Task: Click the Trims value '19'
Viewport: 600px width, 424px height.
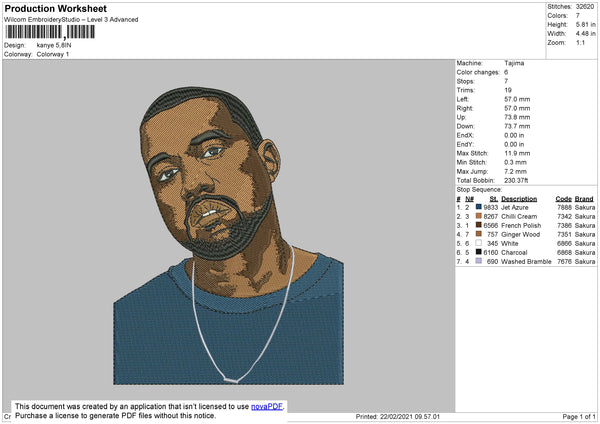Action: (x=508, y=90)
